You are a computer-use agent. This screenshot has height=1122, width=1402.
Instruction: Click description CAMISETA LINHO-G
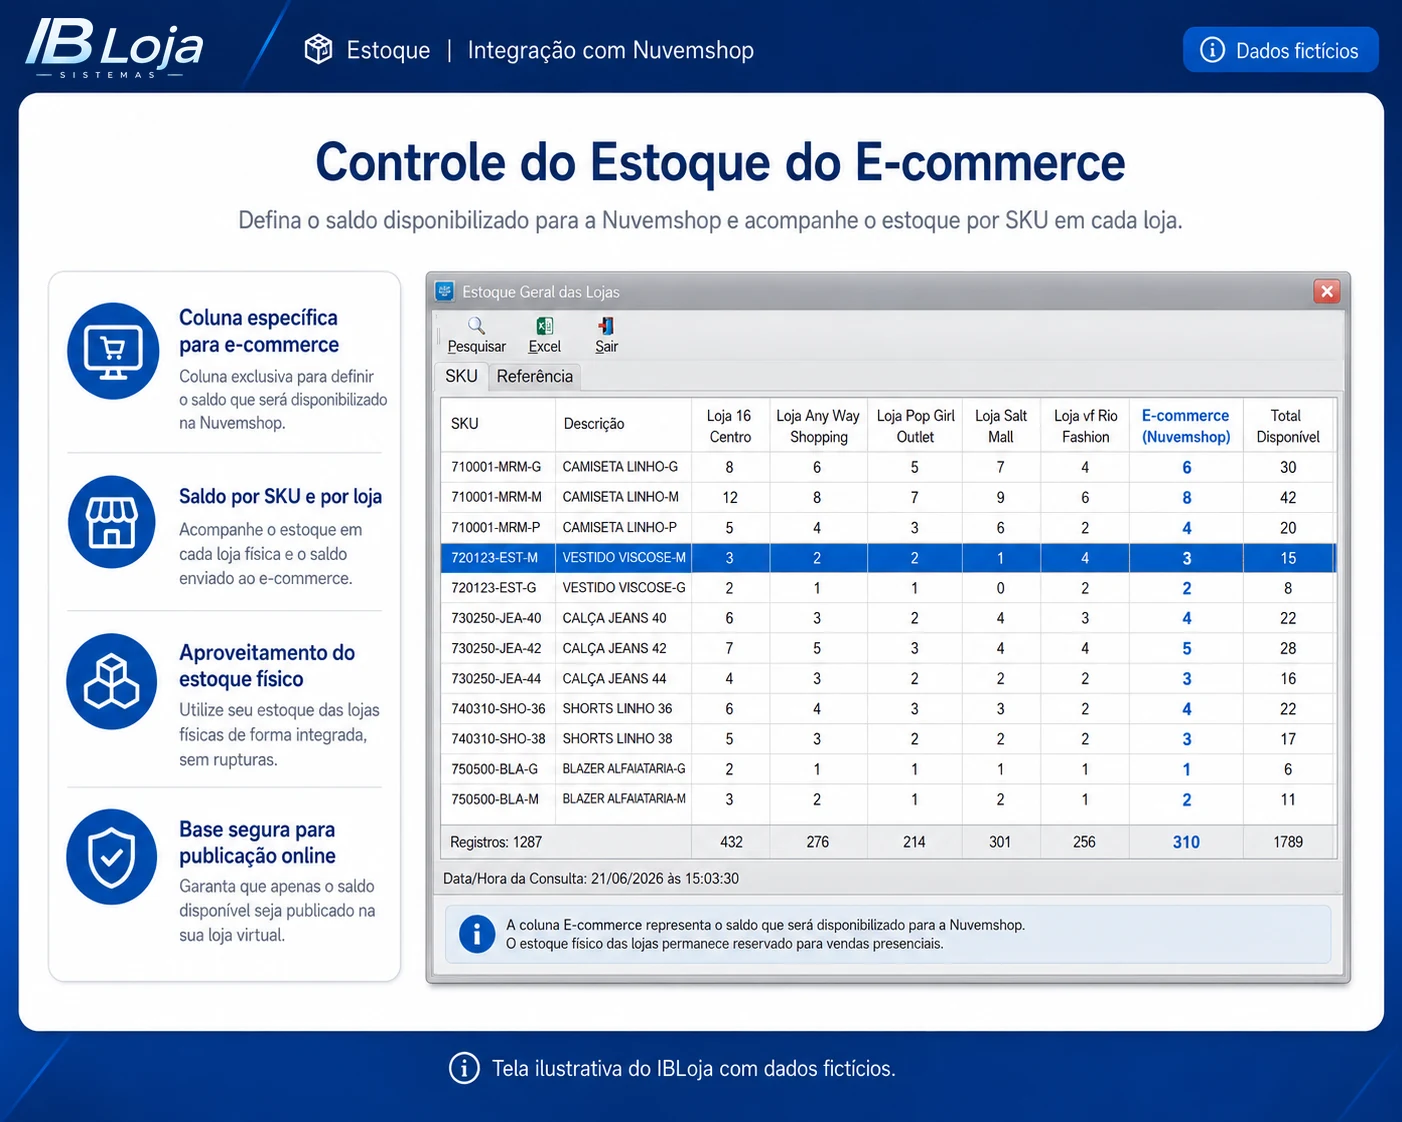tap(620, 467)
